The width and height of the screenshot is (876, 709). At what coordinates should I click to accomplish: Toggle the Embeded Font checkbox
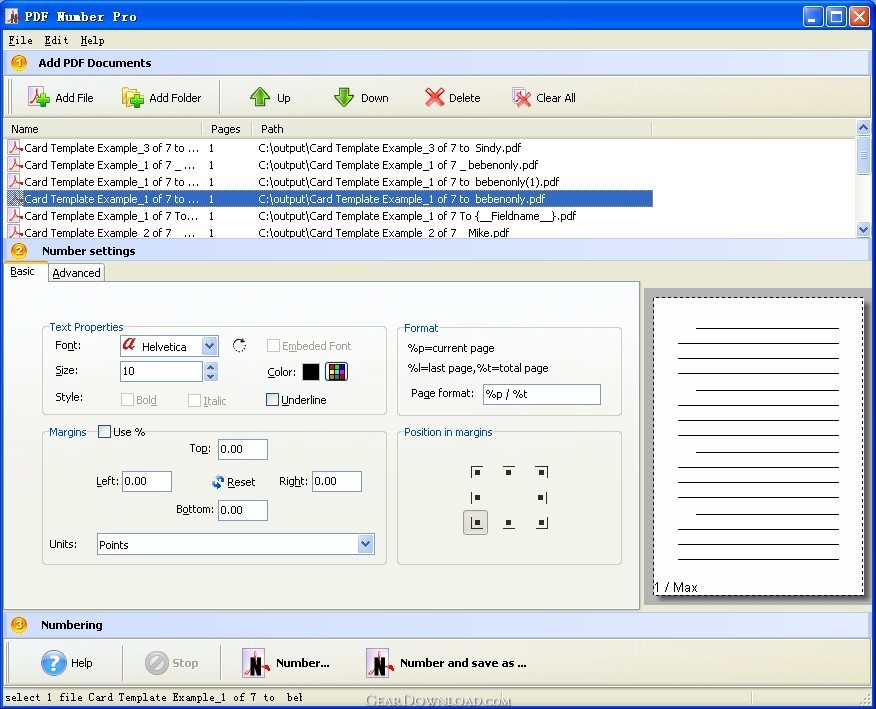click(x=273, y=346)
